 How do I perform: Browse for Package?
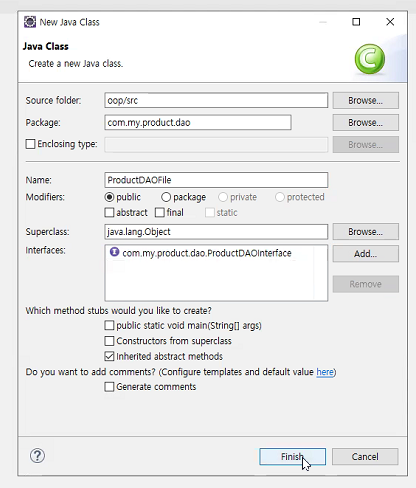click(x=365, y=123)
